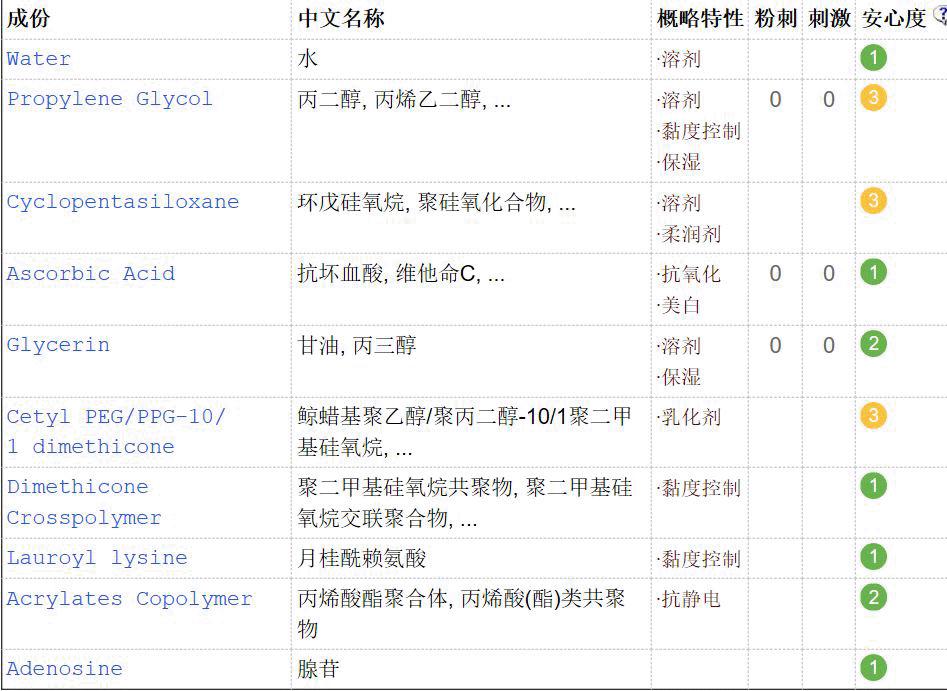Click the green 2 badge for Acrylates Copolymer
Viewport: 947px width, 691px height.
pos(872,598)
